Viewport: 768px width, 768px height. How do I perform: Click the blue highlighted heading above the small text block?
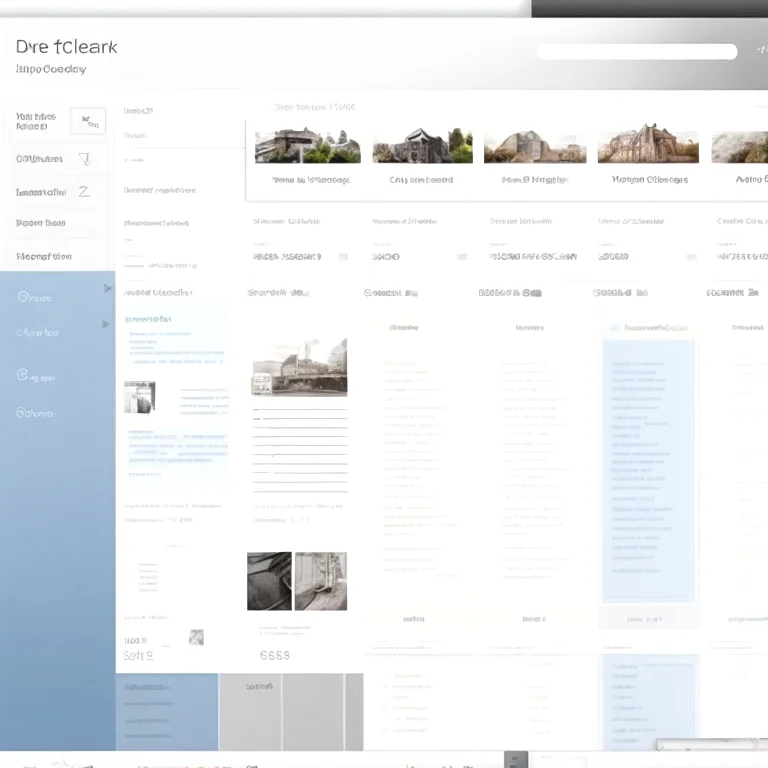pos(148,319)
